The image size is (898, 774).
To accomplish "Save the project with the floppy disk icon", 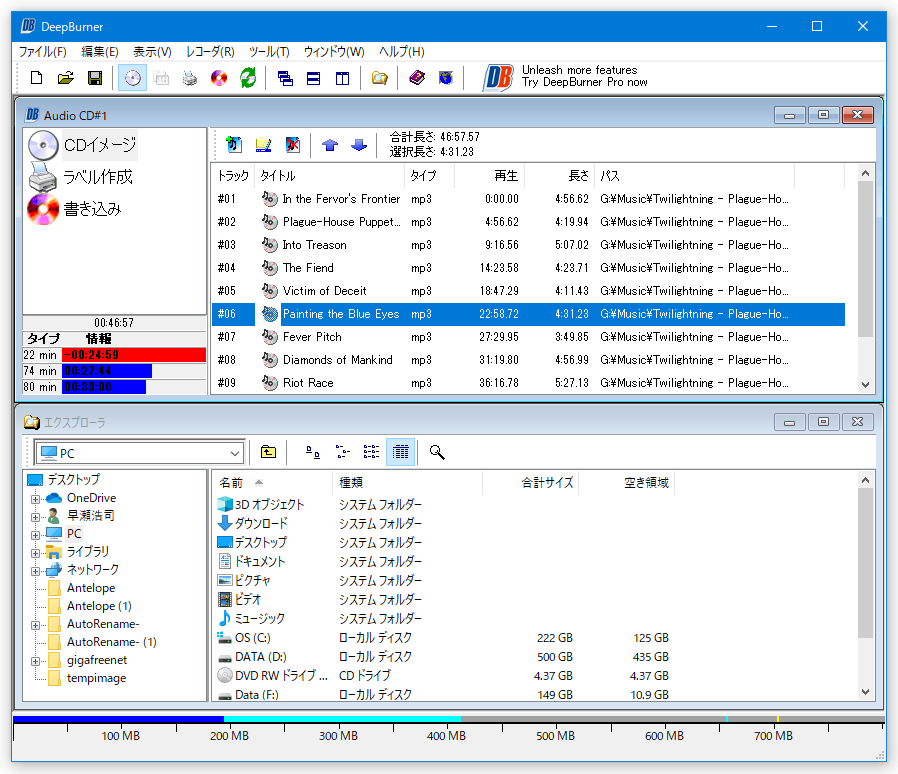I will click(x=95, y=78).
